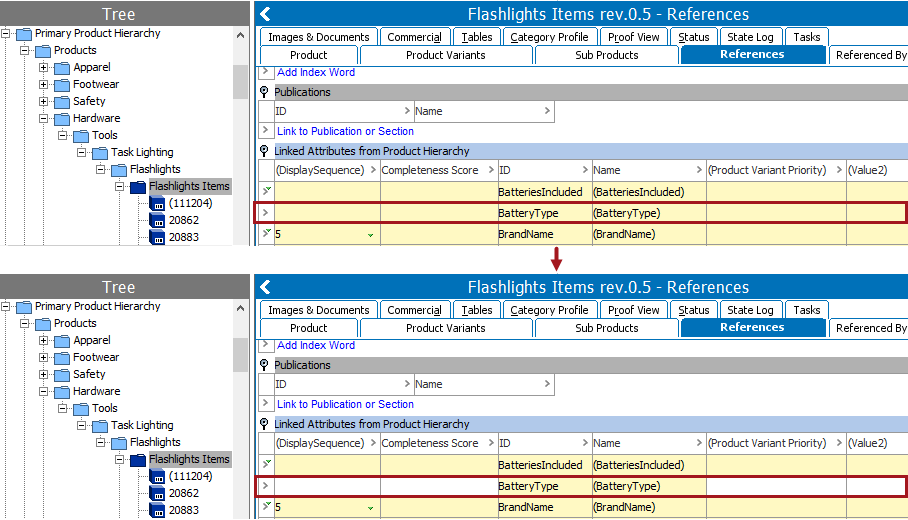Open the State Log tab in lower editor
The width and height of the screenshot is (908, 520).
point(750,310)
